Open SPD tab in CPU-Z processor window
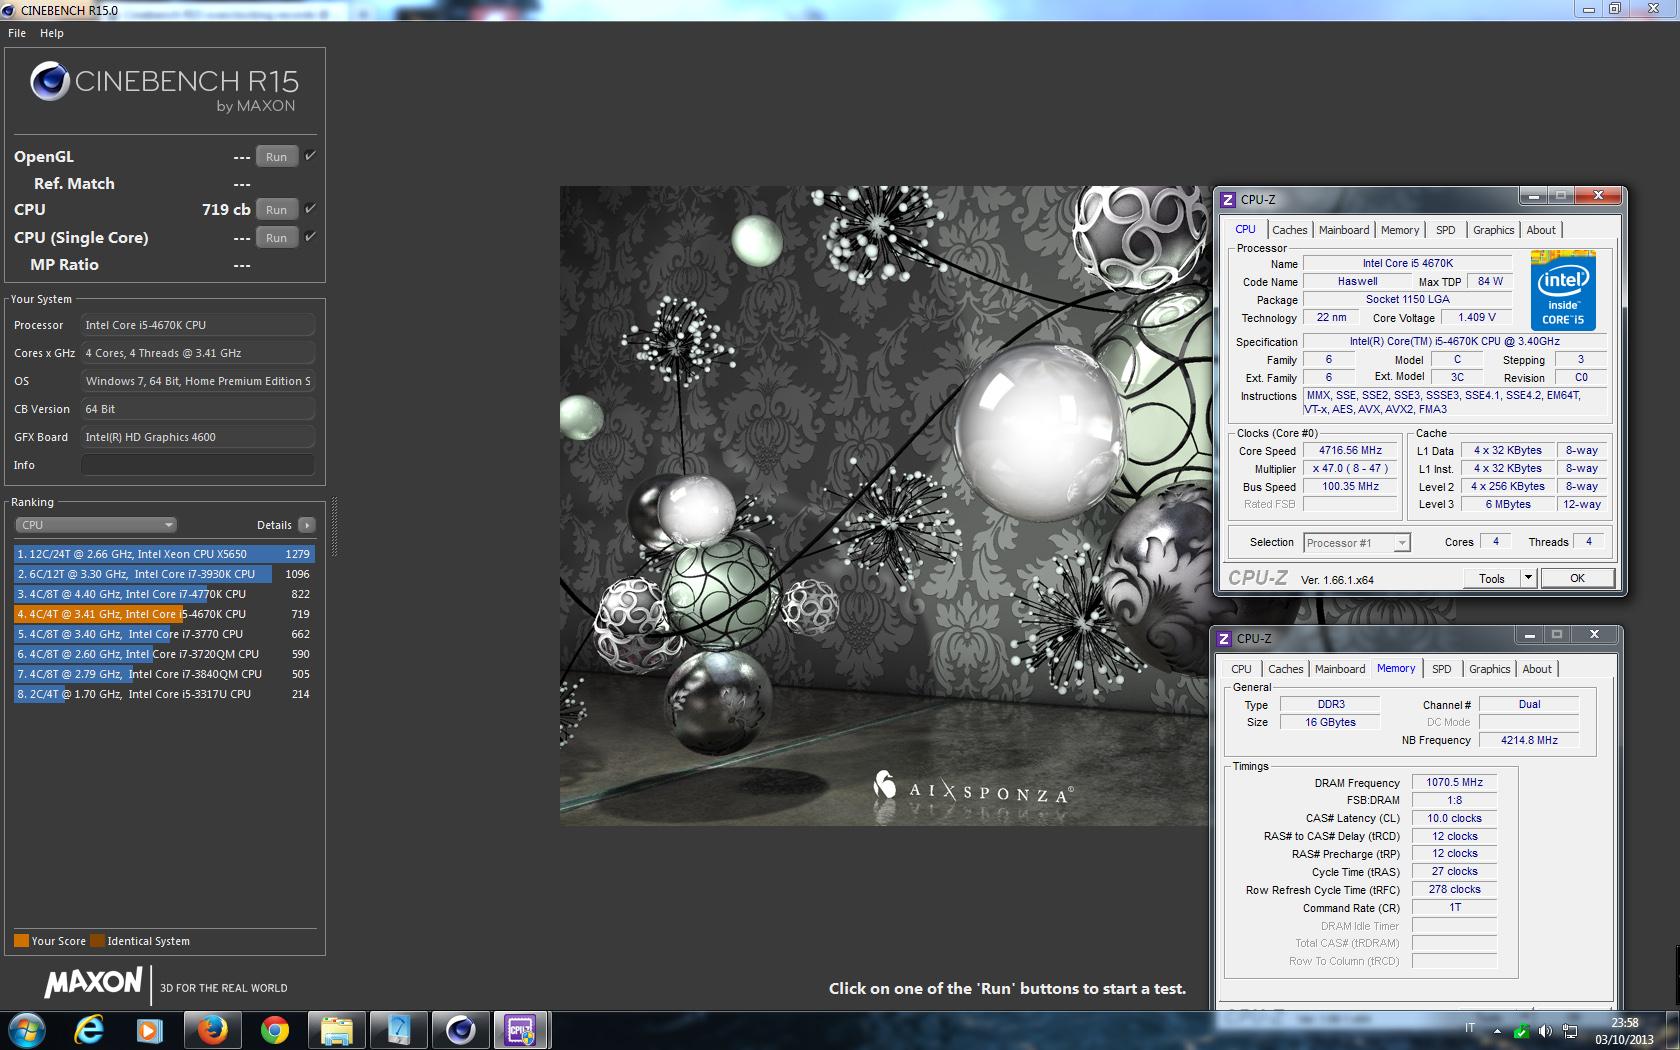This screenshot has height=1050, width=1680. tap(1446, 230)
